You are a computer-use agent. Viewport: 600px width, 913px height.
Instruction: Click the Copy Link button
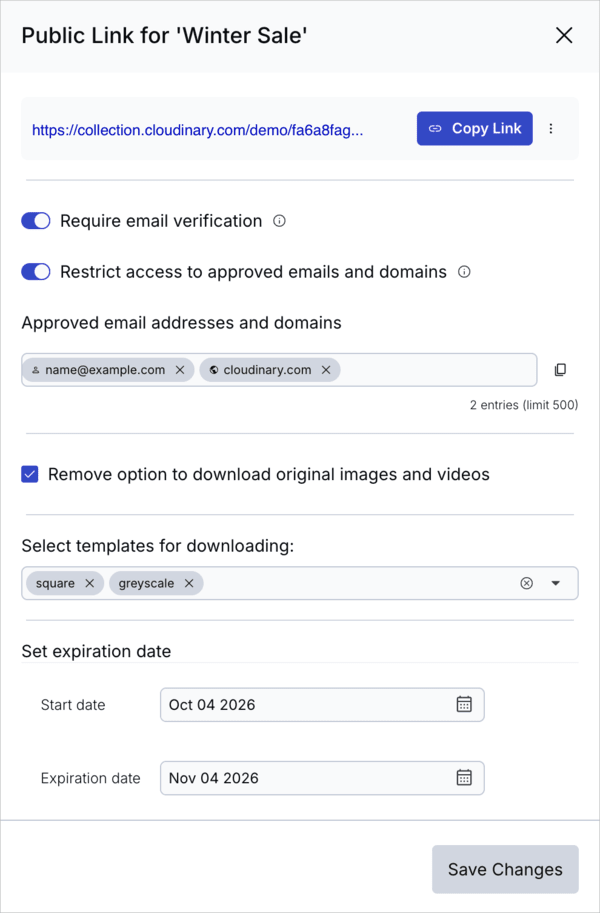tap(475, 129)
